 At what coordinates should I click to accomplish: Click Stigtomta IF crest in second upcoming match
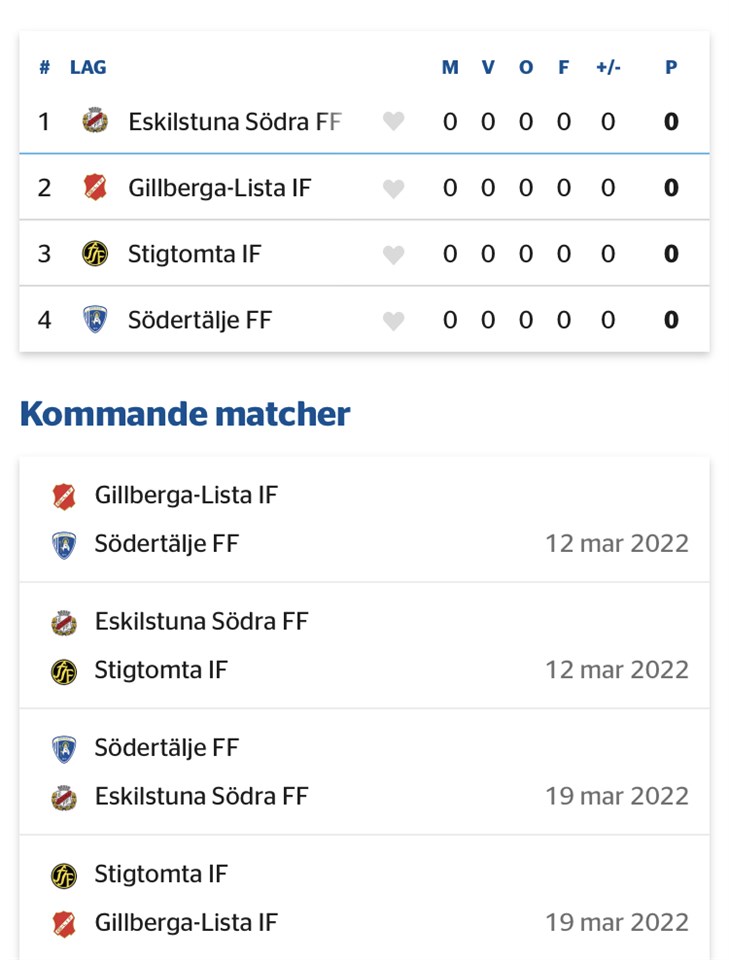tap(64, 670)
